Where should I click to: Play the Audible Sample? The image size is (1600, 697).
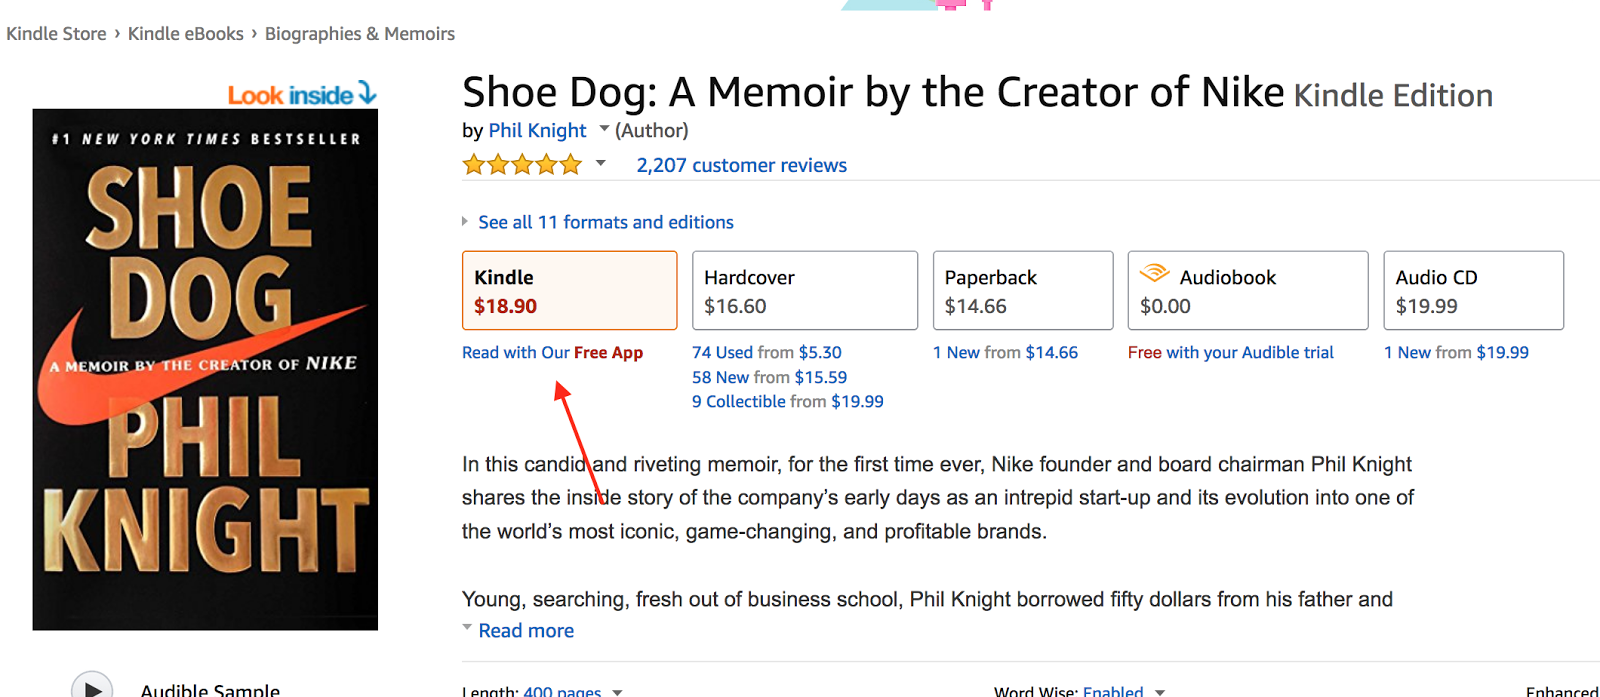pos(92,687)
